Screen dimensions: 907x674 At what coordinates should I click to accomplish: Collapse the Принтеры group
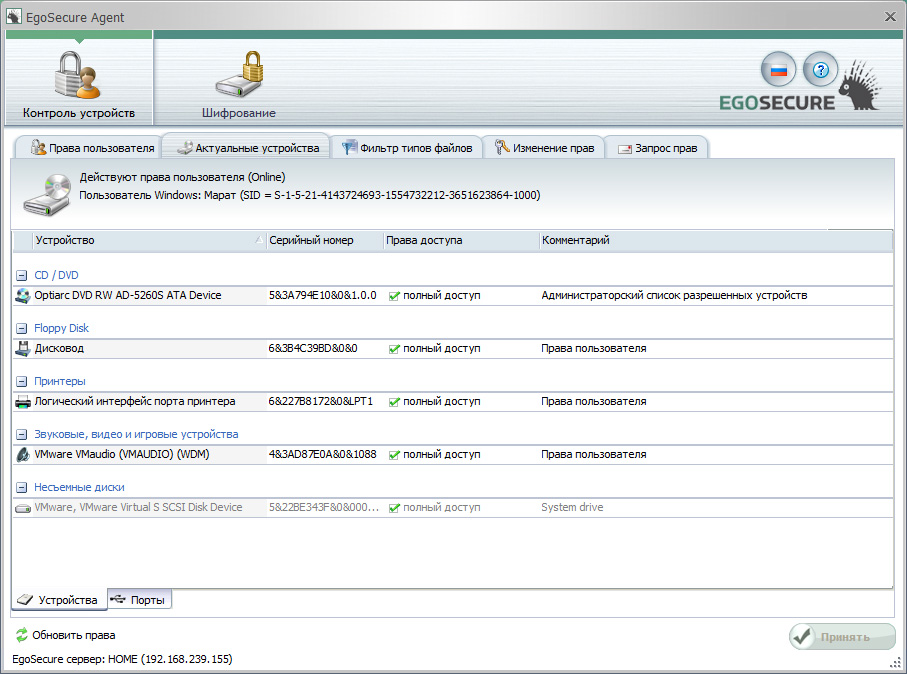[x=21, y=381]
